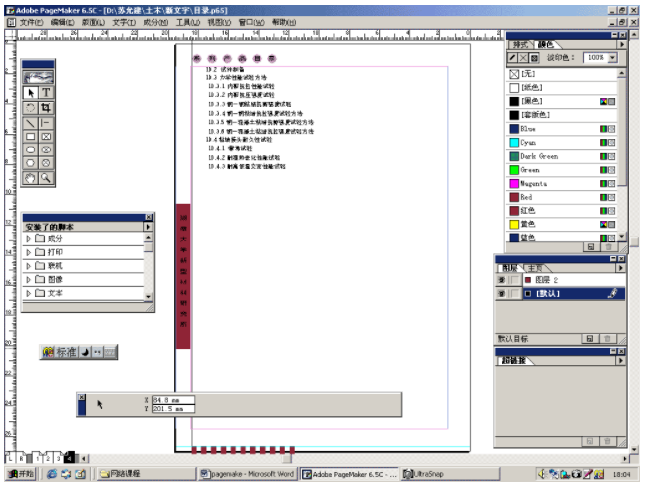Viewport: 645px width, 489px height.
Task: Expand the 成分 scripts folder
Action: [28, 238]
